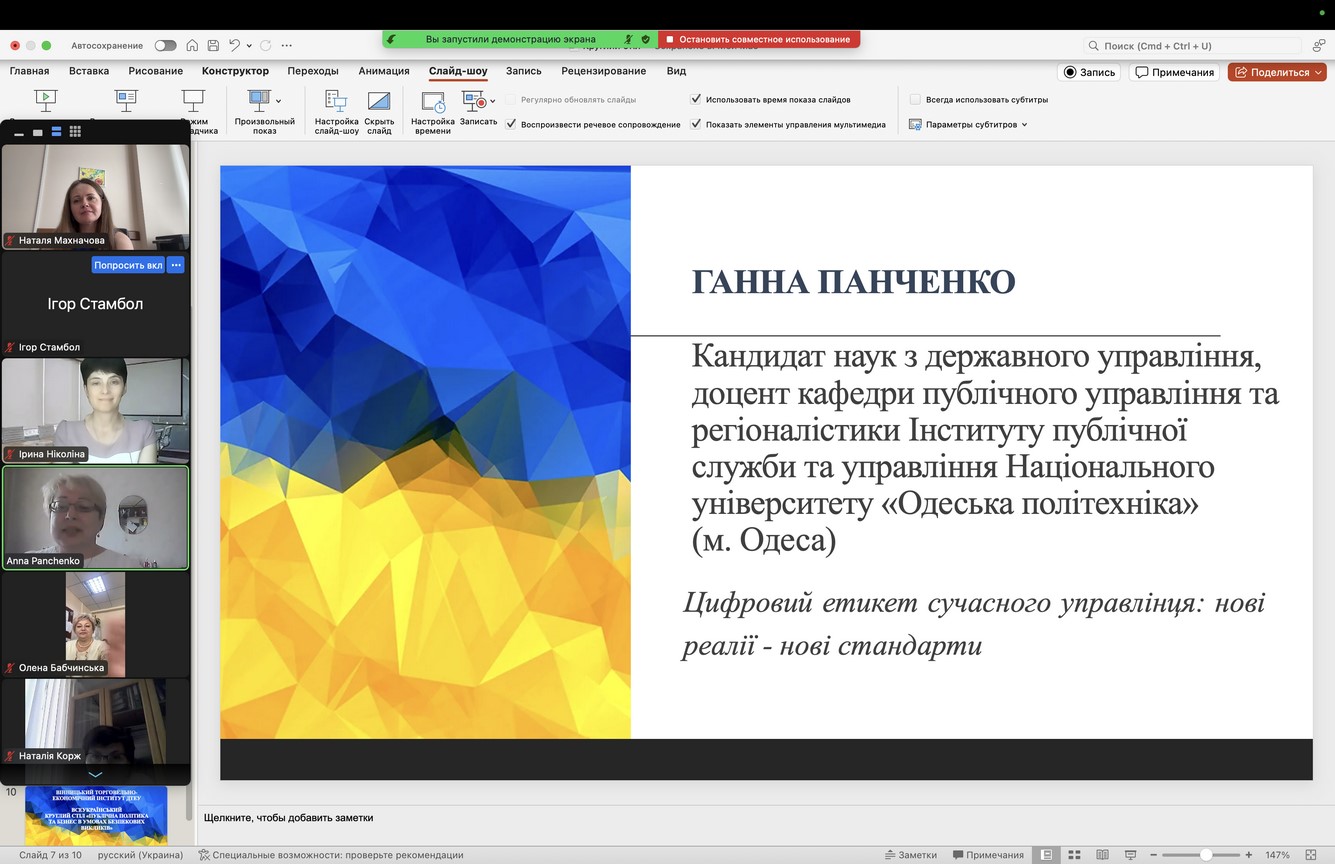Image resolution: width=1335 pixels, height=864 pixels.
Task: Switch to the Анимация ribbon tab
Action: click(x=384, y=71)
